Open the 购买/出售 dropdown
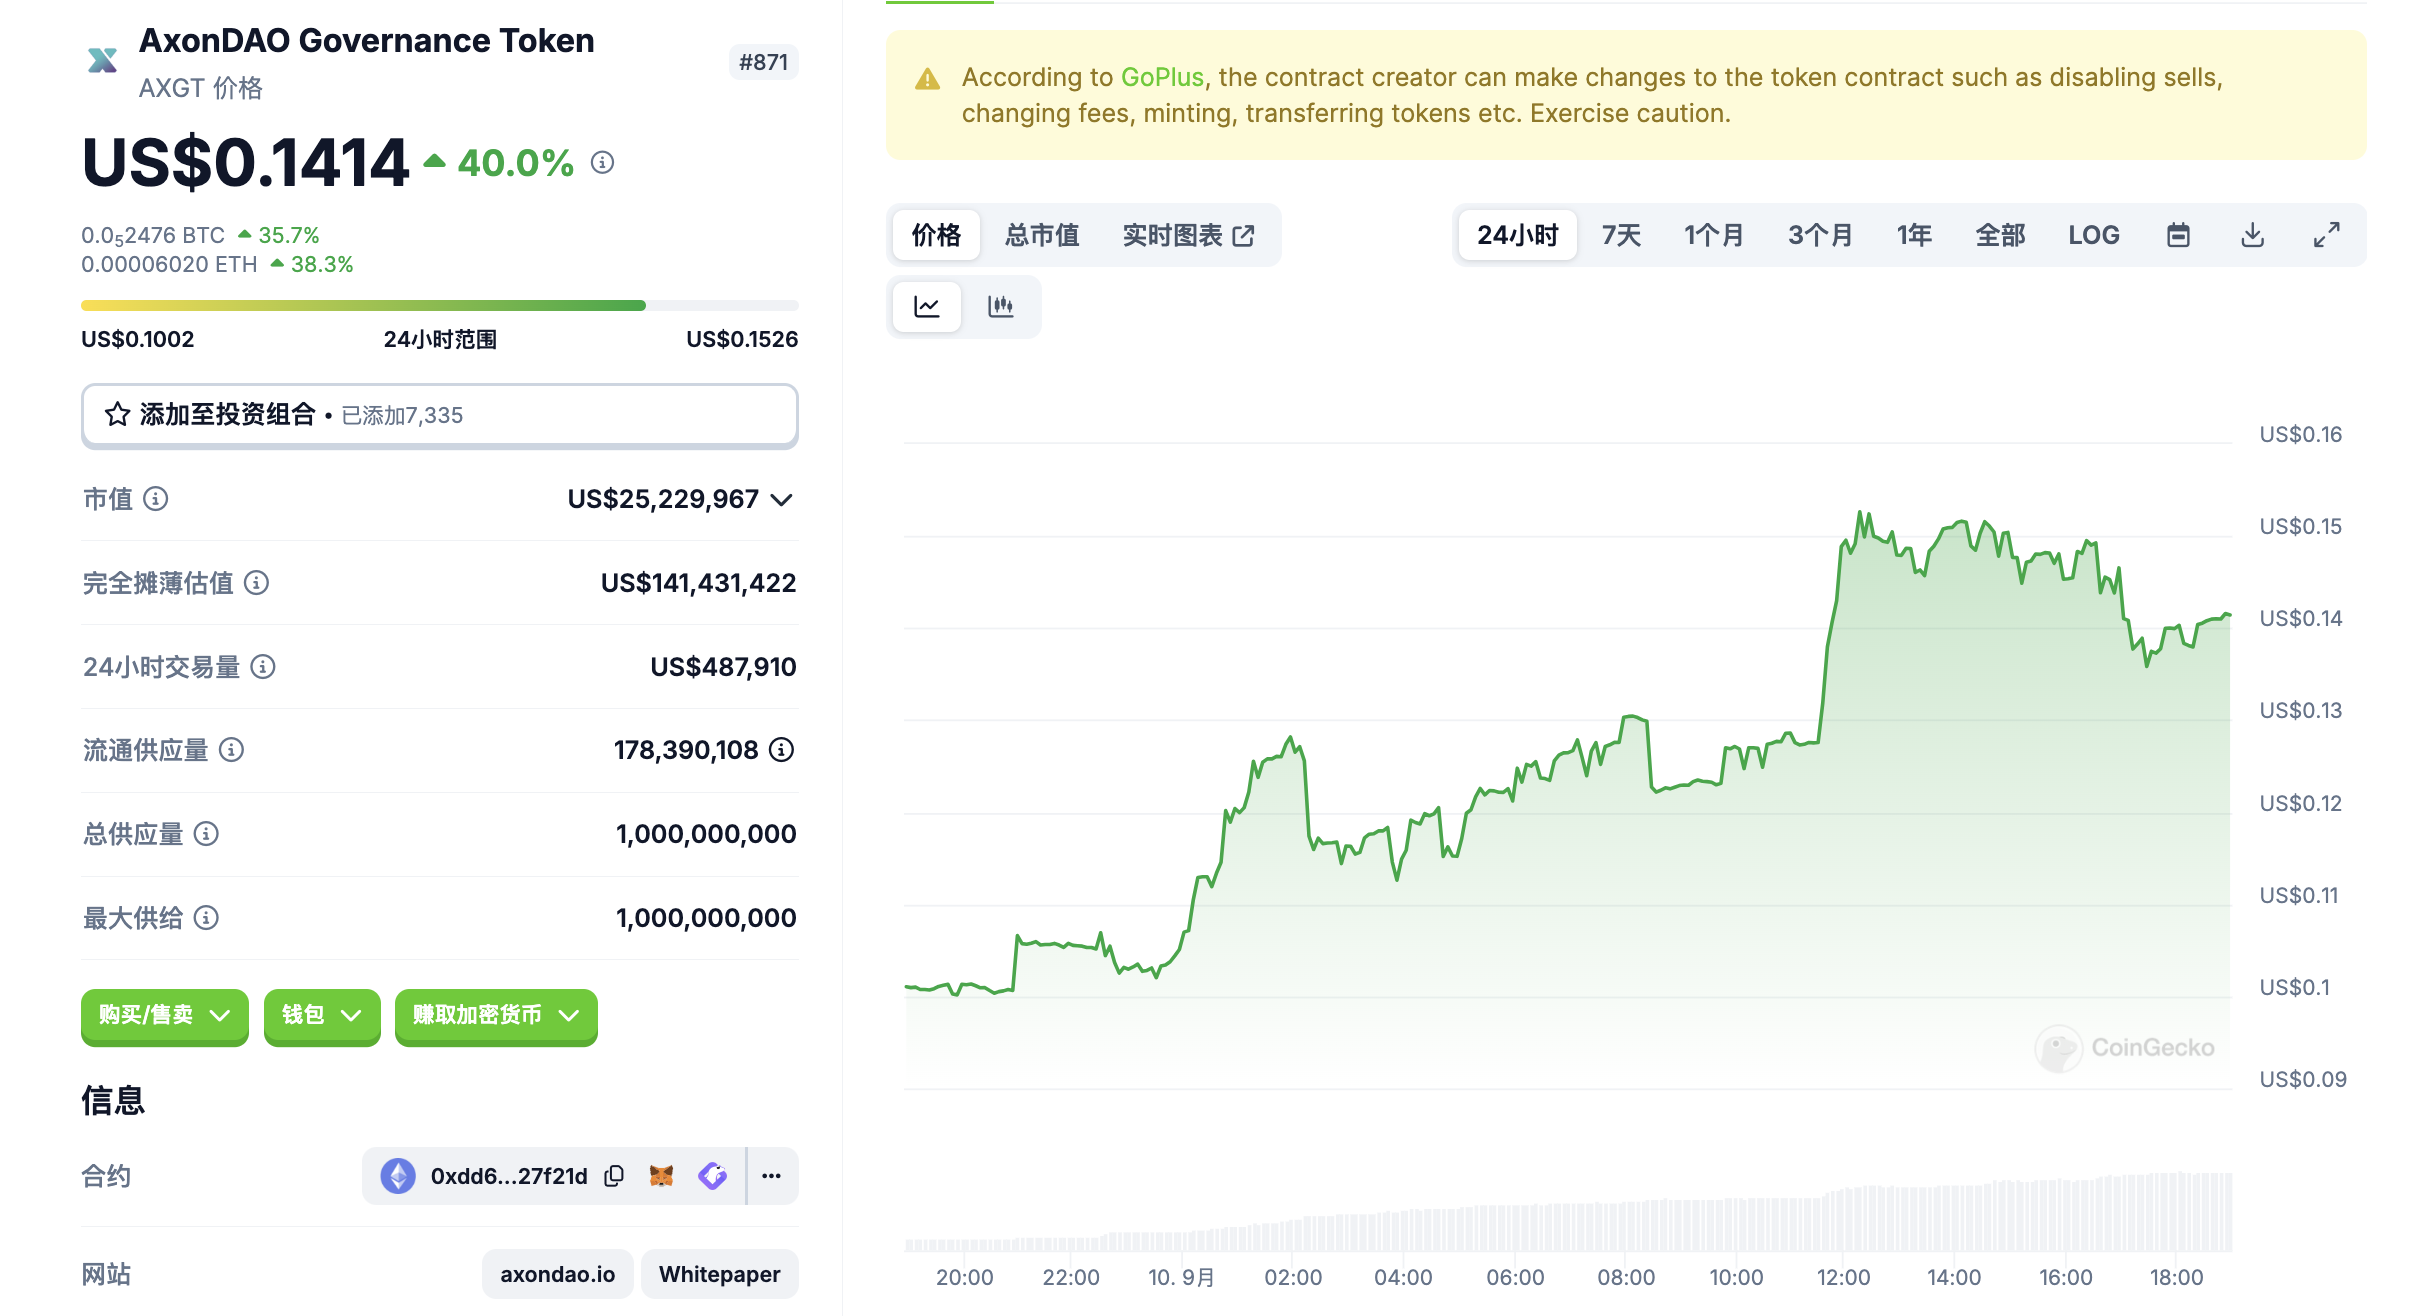Viewport: 2414px width, 1316px height. [164, 1015]
